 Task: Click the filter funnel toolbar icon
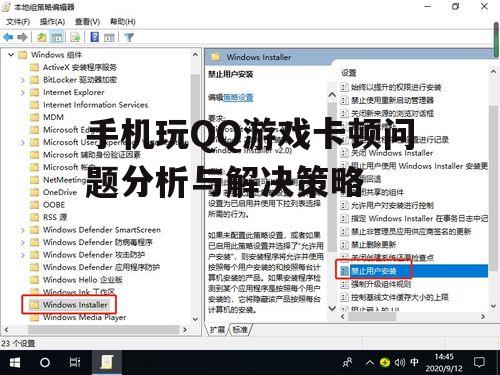tap(129, 37)
